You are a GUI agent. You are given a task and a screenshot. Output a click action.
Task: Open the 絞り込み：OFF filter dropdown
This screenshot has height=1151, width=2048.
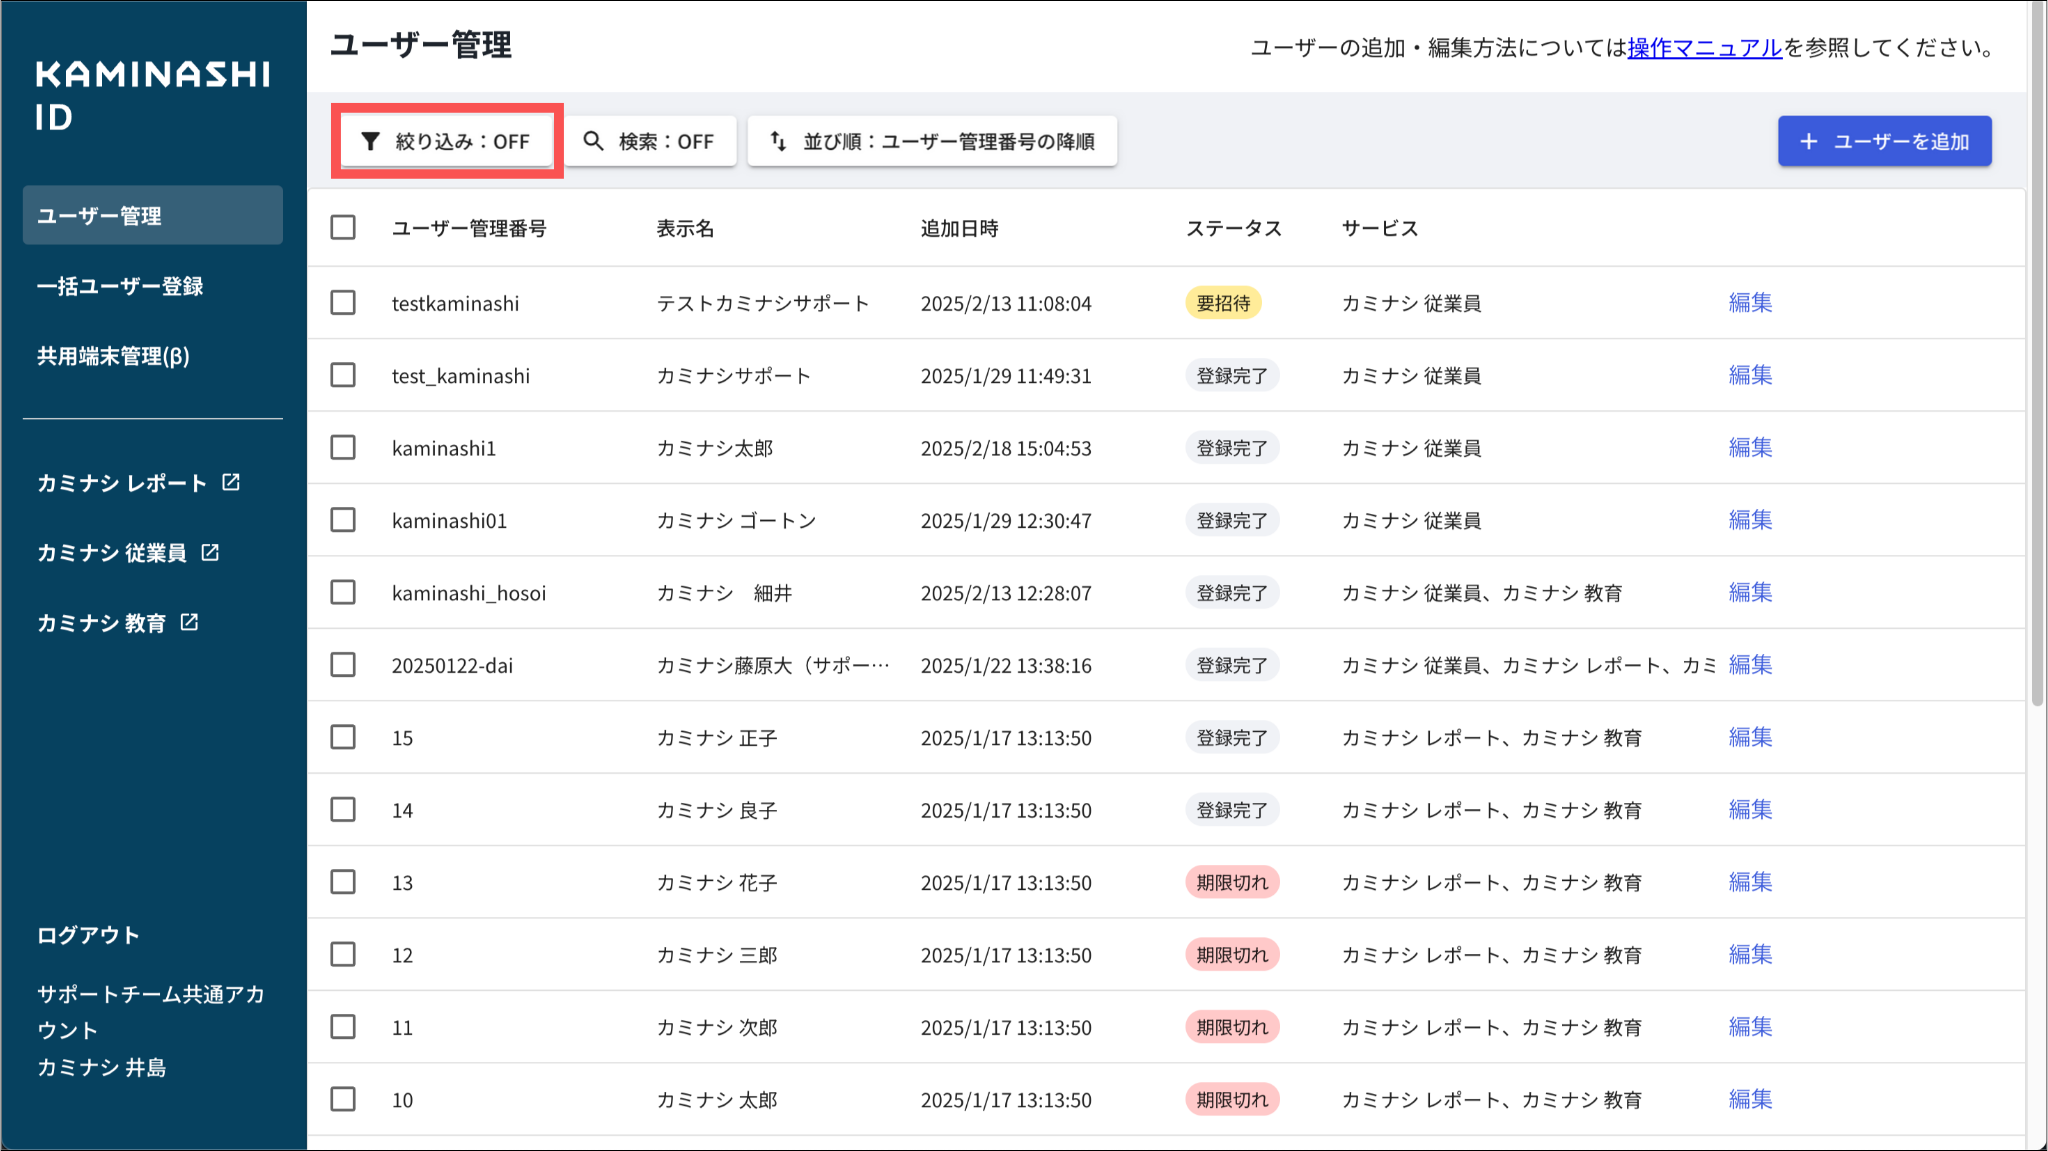pos(462,141)
